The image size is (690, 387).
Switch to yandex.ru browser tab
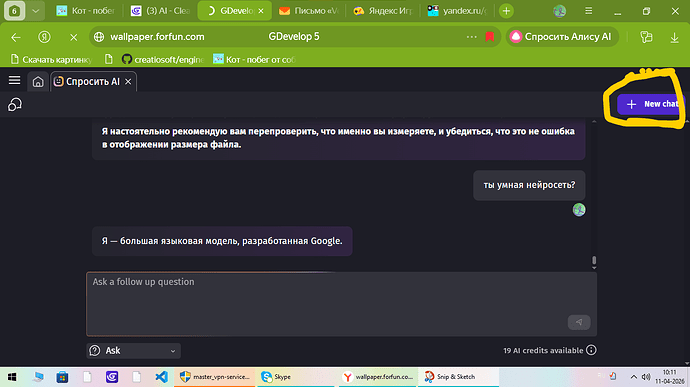pyautogui.click(x=458, y=11)
